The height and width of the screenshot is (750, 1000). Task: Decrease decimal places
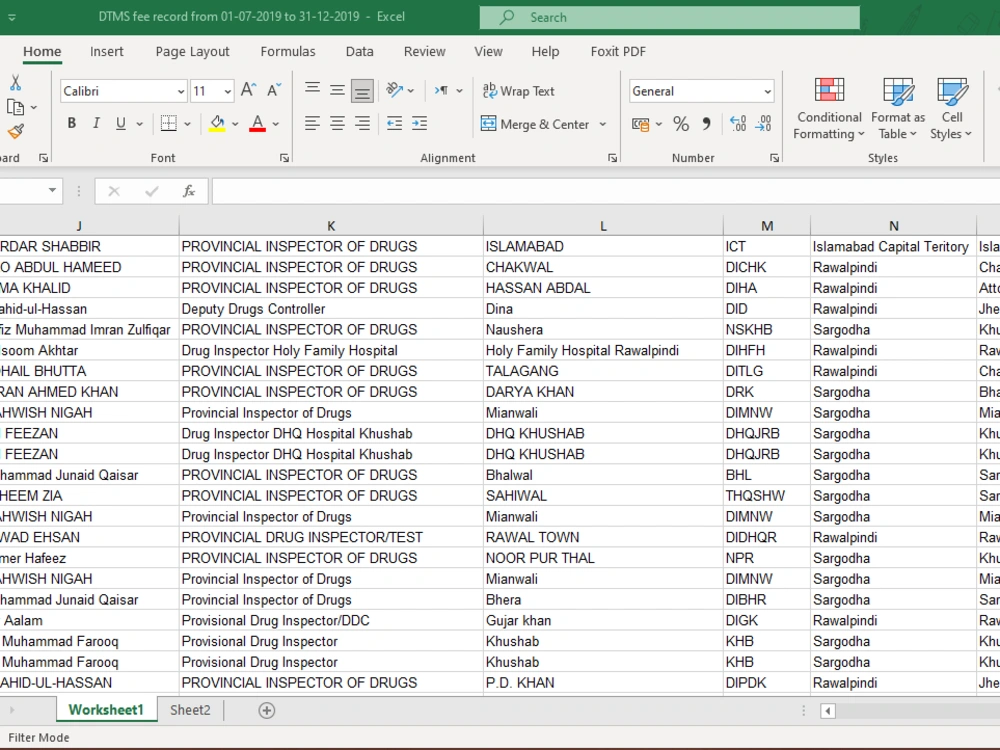pos(763,124)
